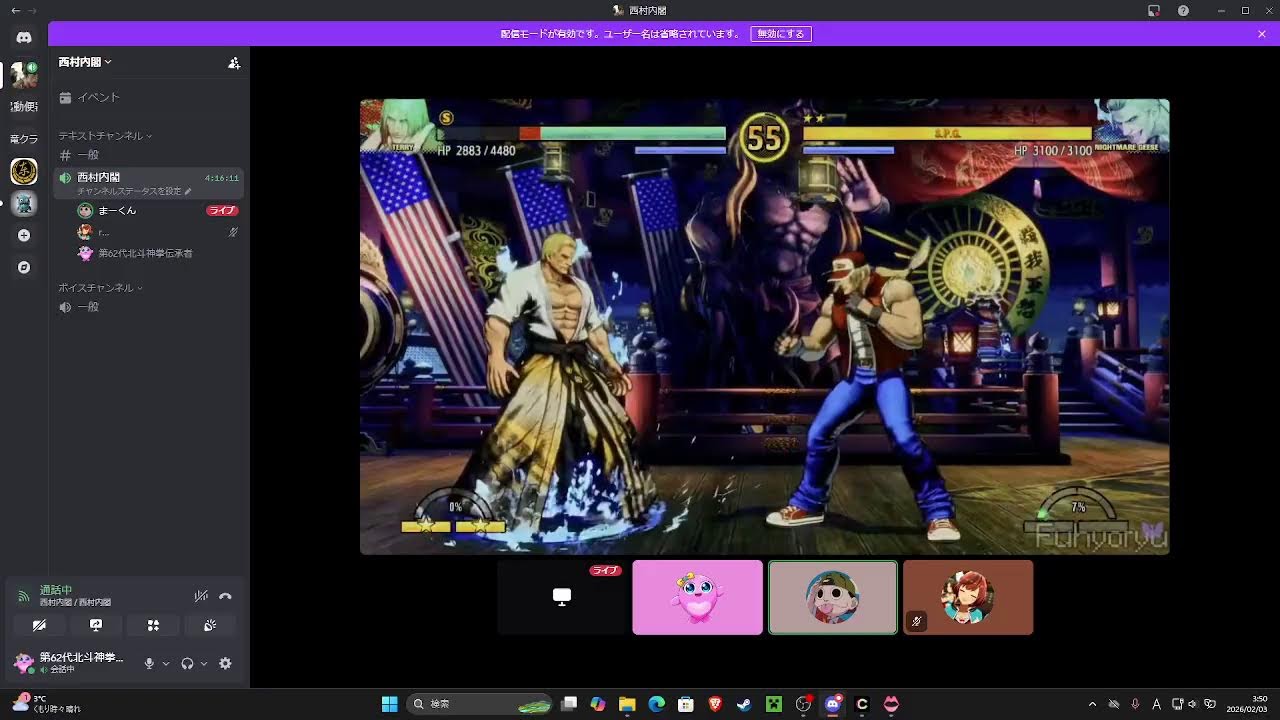
Task: Expand the 西村内閣 server name dropdown
Action: pyautogui.click(x=85, y=62)
